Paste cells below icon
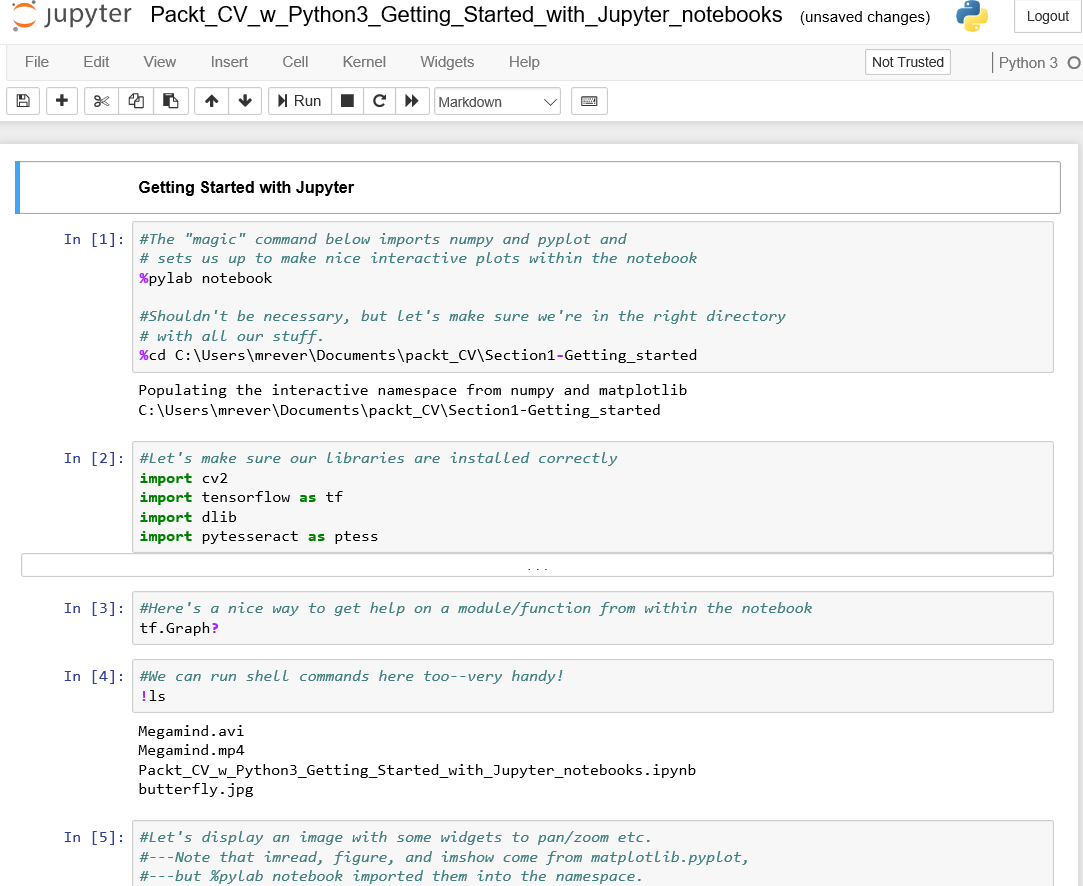Screen dimensions: 1083x886 171,101
